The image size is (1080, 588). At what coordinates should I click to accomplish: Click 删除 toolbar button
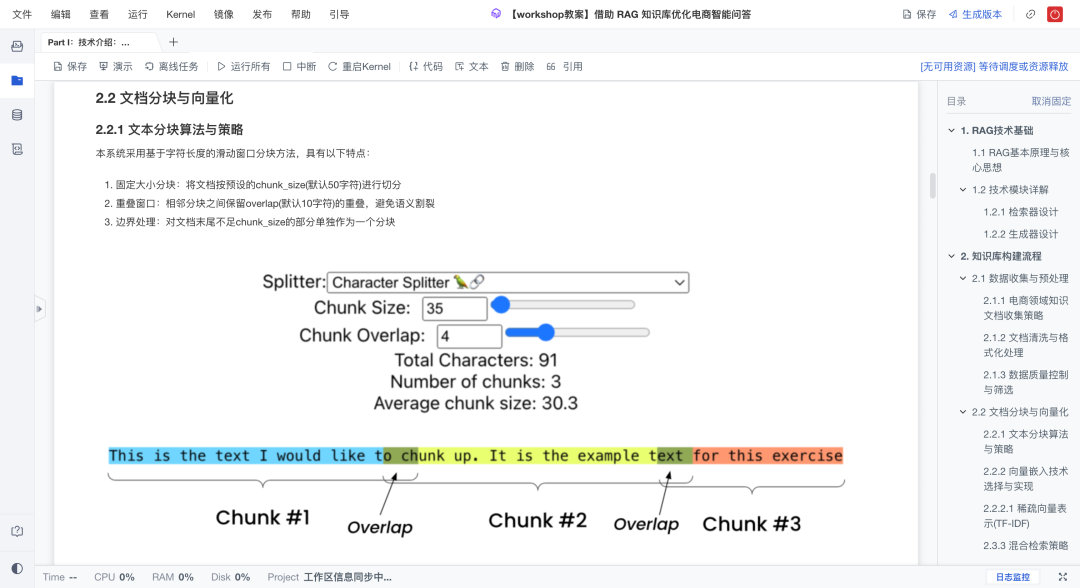517,67
